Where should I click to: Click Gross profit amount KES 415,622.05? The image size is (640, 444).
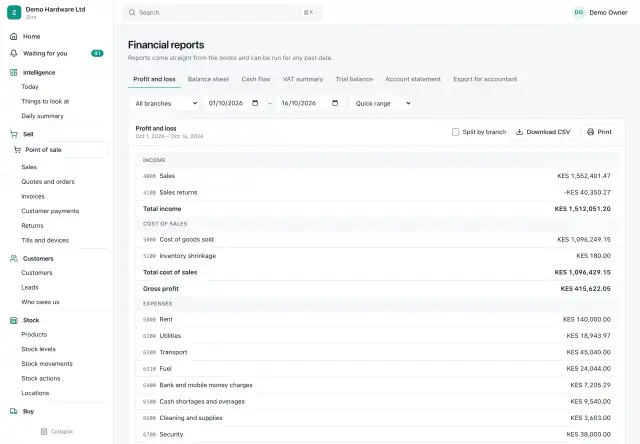click(585, 289)
